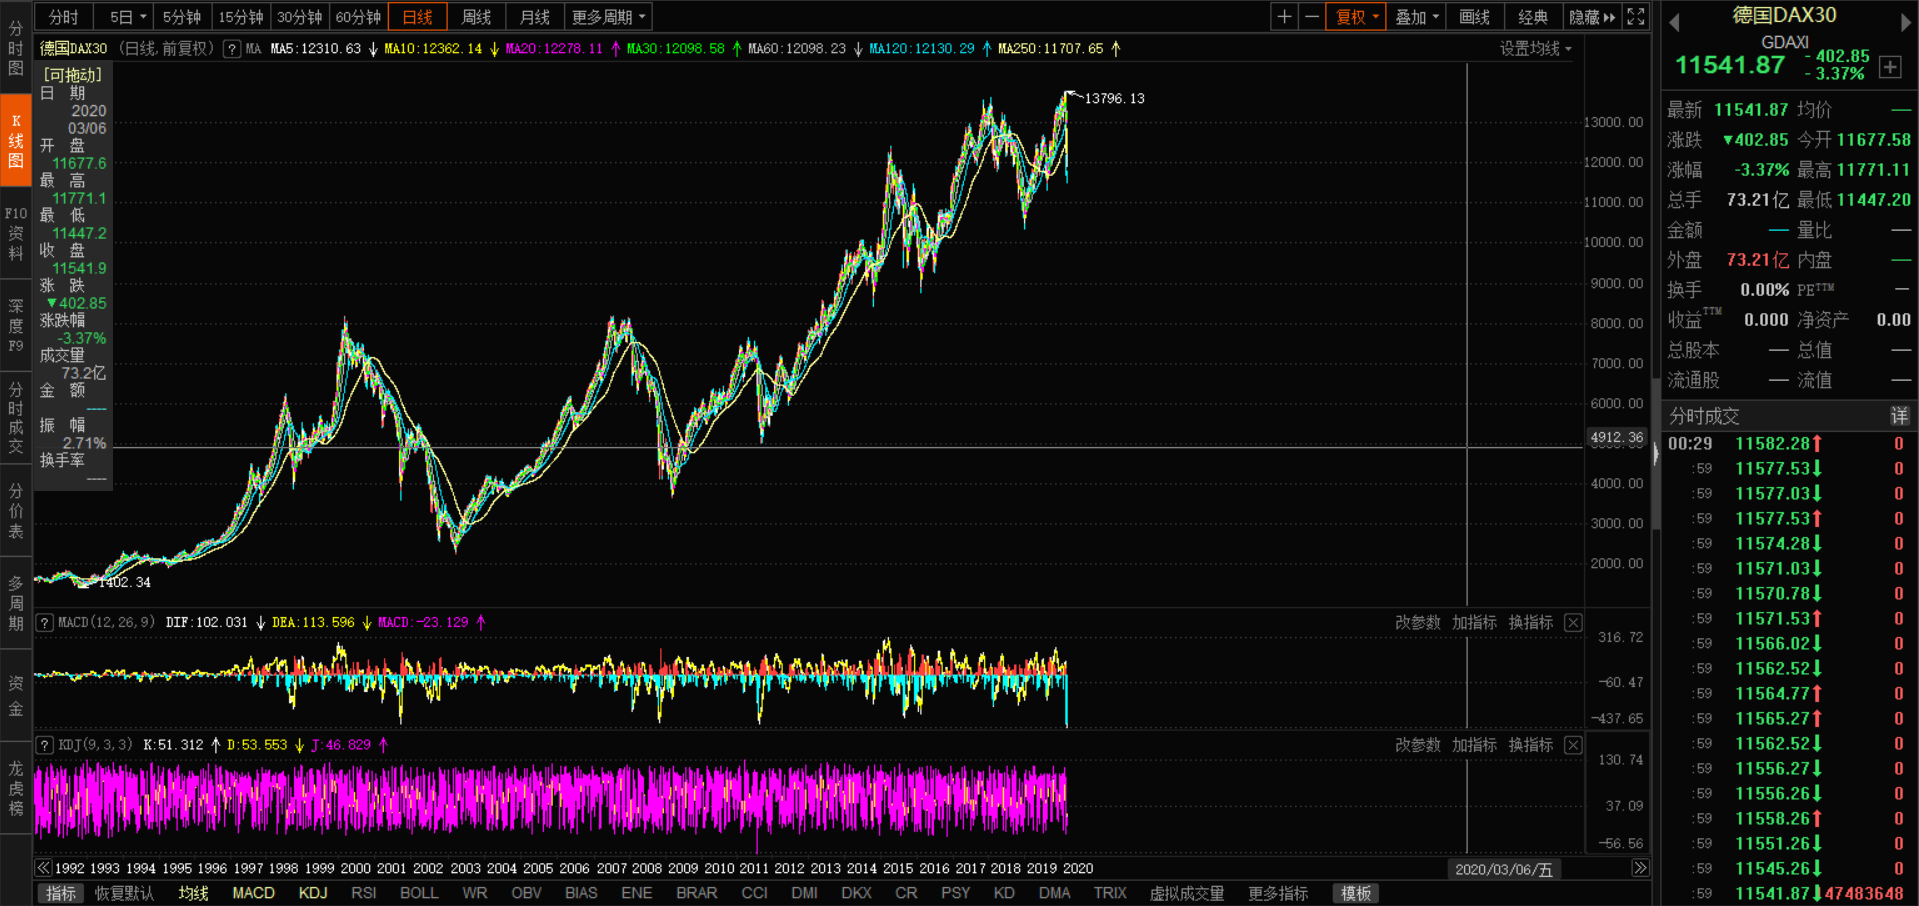Click date label 2020/03/06/五 on timeline

(1504, 869)
